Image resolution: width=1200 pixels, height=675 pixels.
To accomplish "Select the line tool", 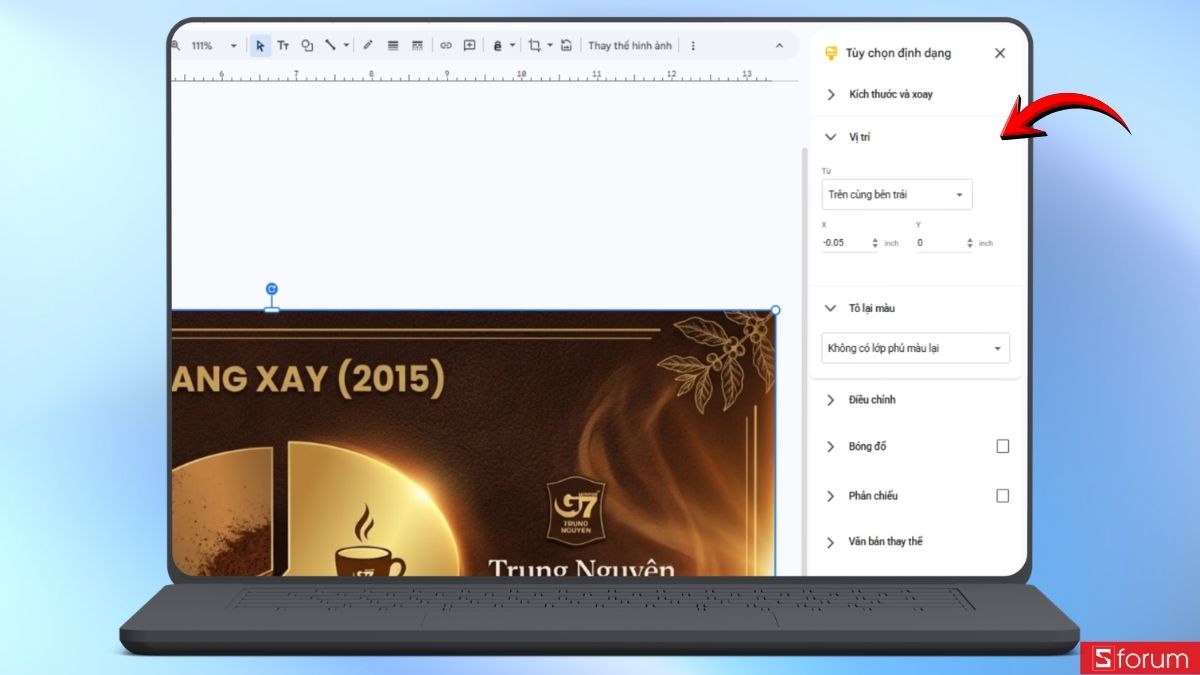I will coord(331,45).
